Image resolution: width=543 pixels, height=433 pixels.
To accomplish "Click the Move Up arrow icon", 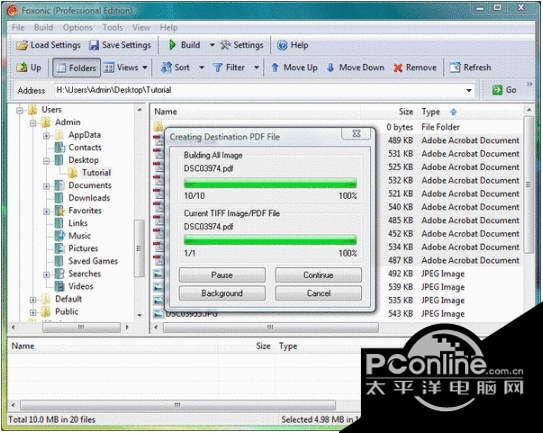I will [x=275, y=67].
